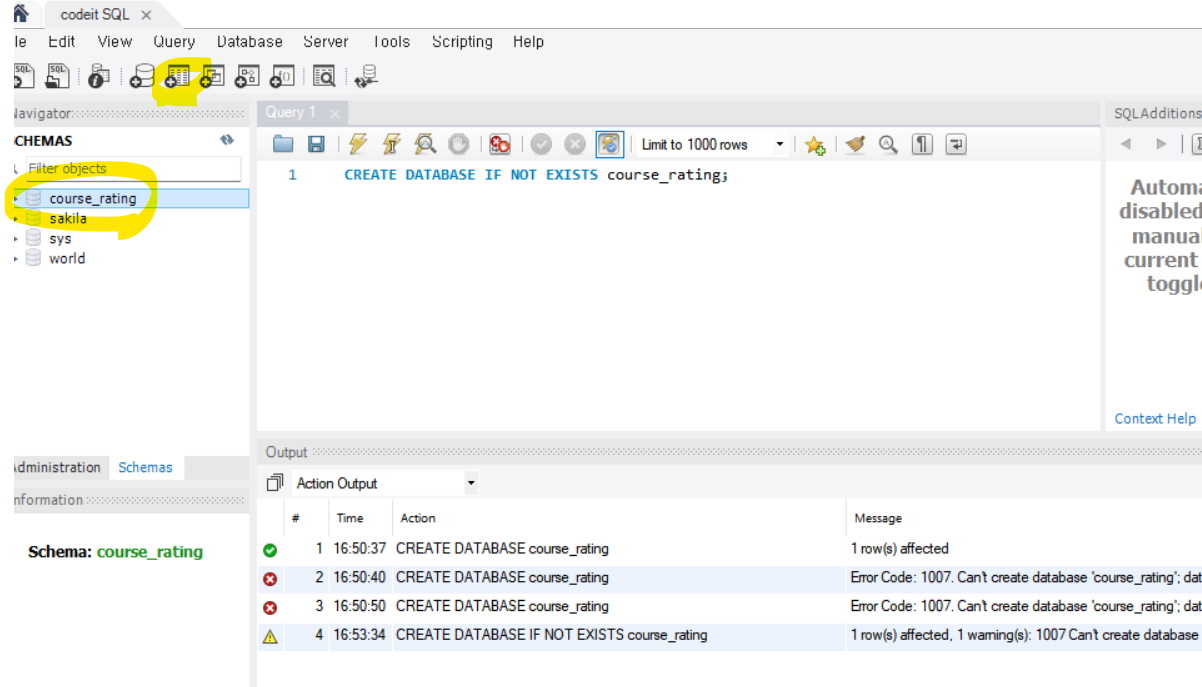This screenshot has height=687, width=1202.
Task: Stop the running query
Action: click(458, 145)
